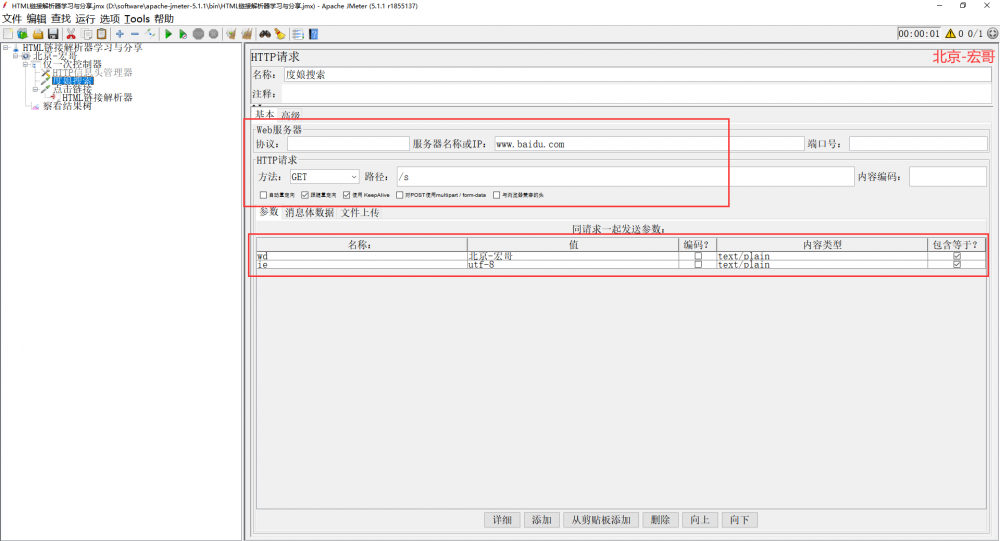The height and width of the screenshot is (541, 1000).
Task: Open the 查找 menu
Action: tap(61, 19)
